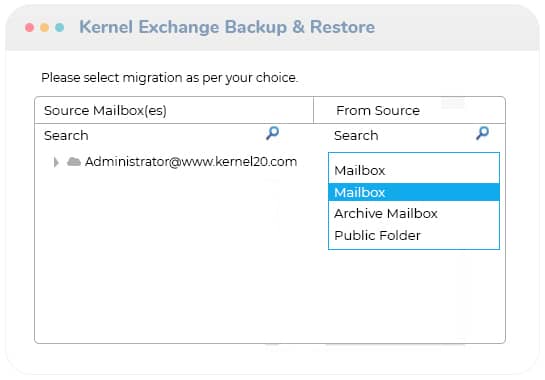545x380 pixels.
Task: Expand the Administrator@www.kernel20.com tree node
Action: click(x=56, y=162)
